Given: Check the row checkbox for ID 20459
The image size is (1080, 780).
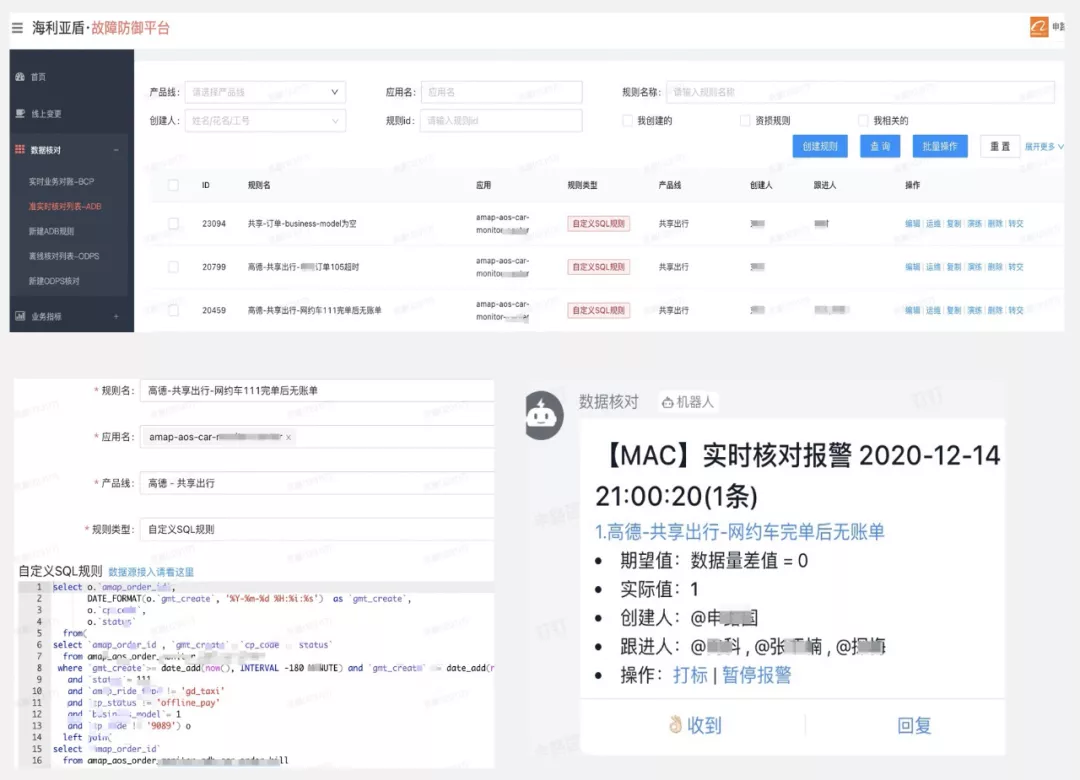Looking at the screenshot, I should pos(174,310).
